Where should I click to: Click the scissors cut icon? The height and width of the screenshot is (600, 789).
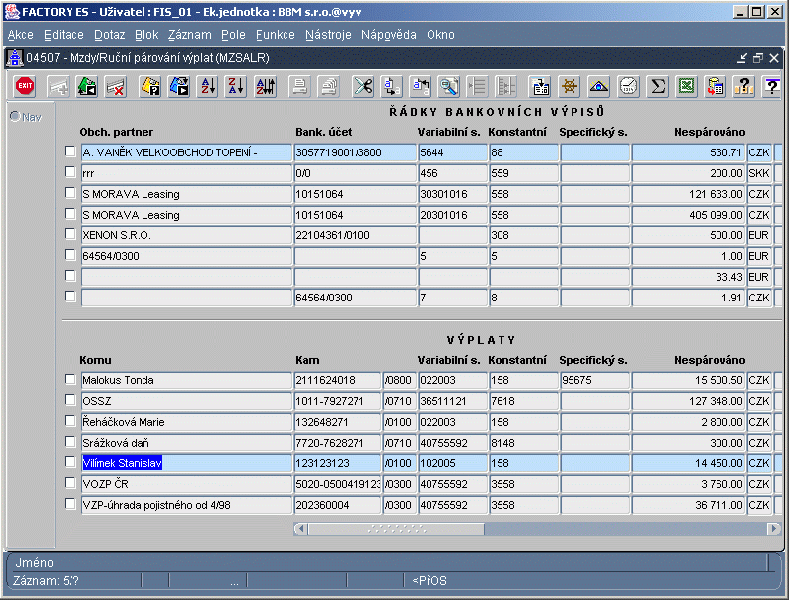pos(363,87)
